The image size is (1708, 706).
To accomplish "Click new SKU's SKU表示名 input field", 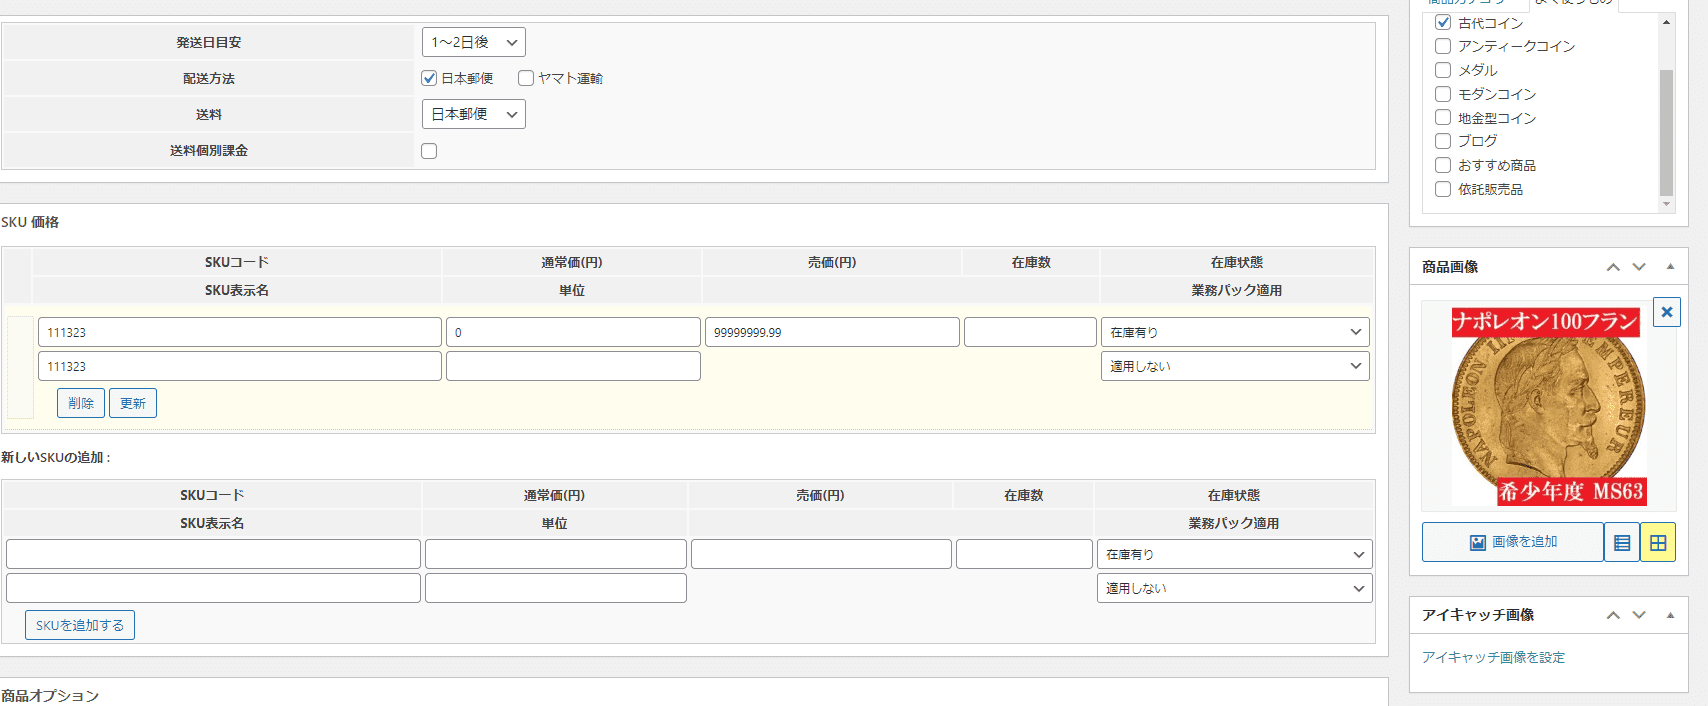I will click(x=213, y=588).
